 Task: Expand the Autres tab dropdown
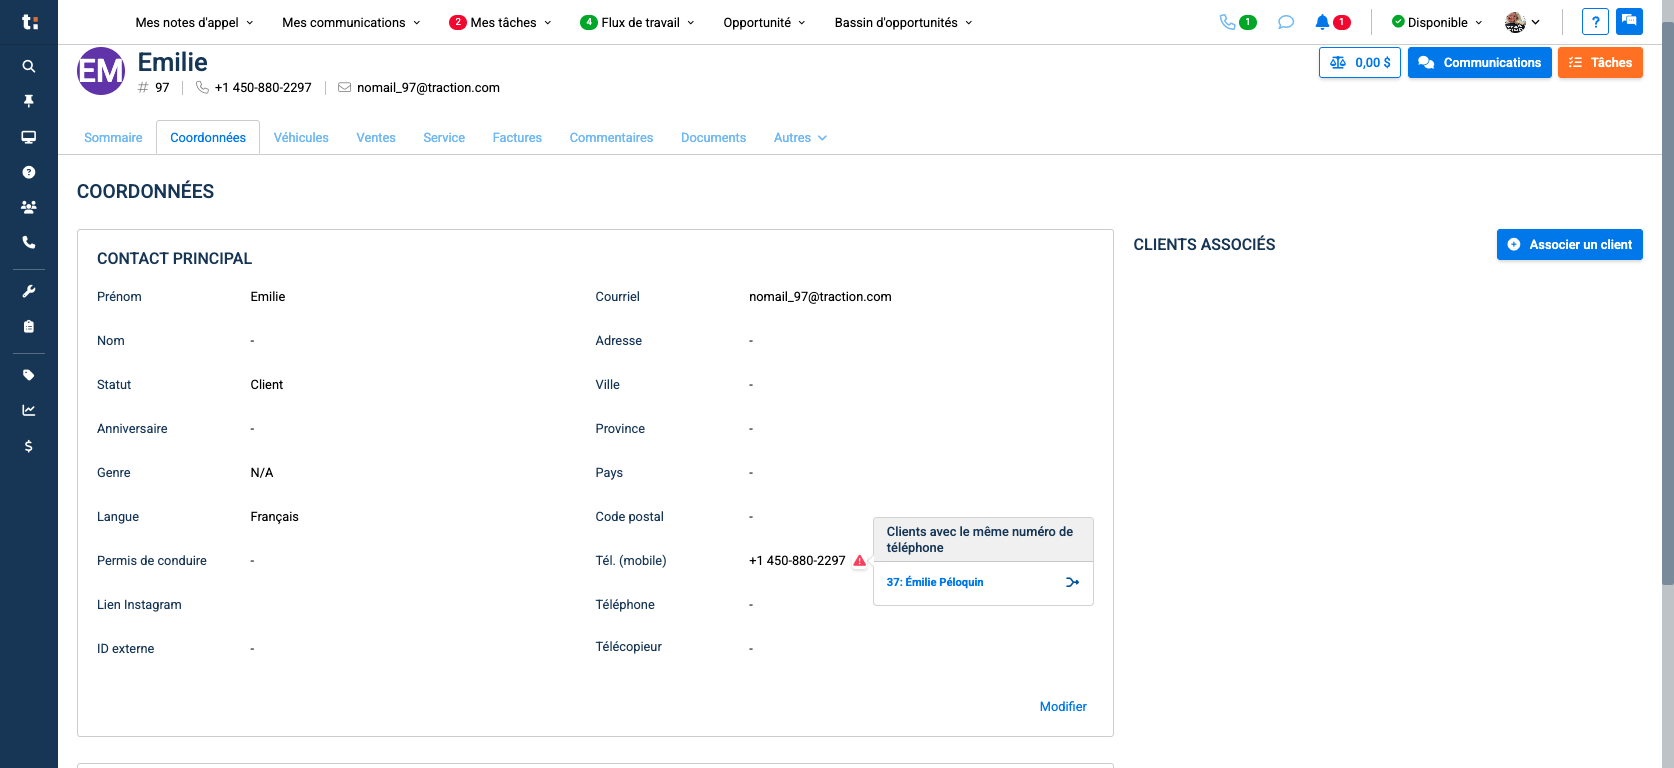[x=800, y=138]
